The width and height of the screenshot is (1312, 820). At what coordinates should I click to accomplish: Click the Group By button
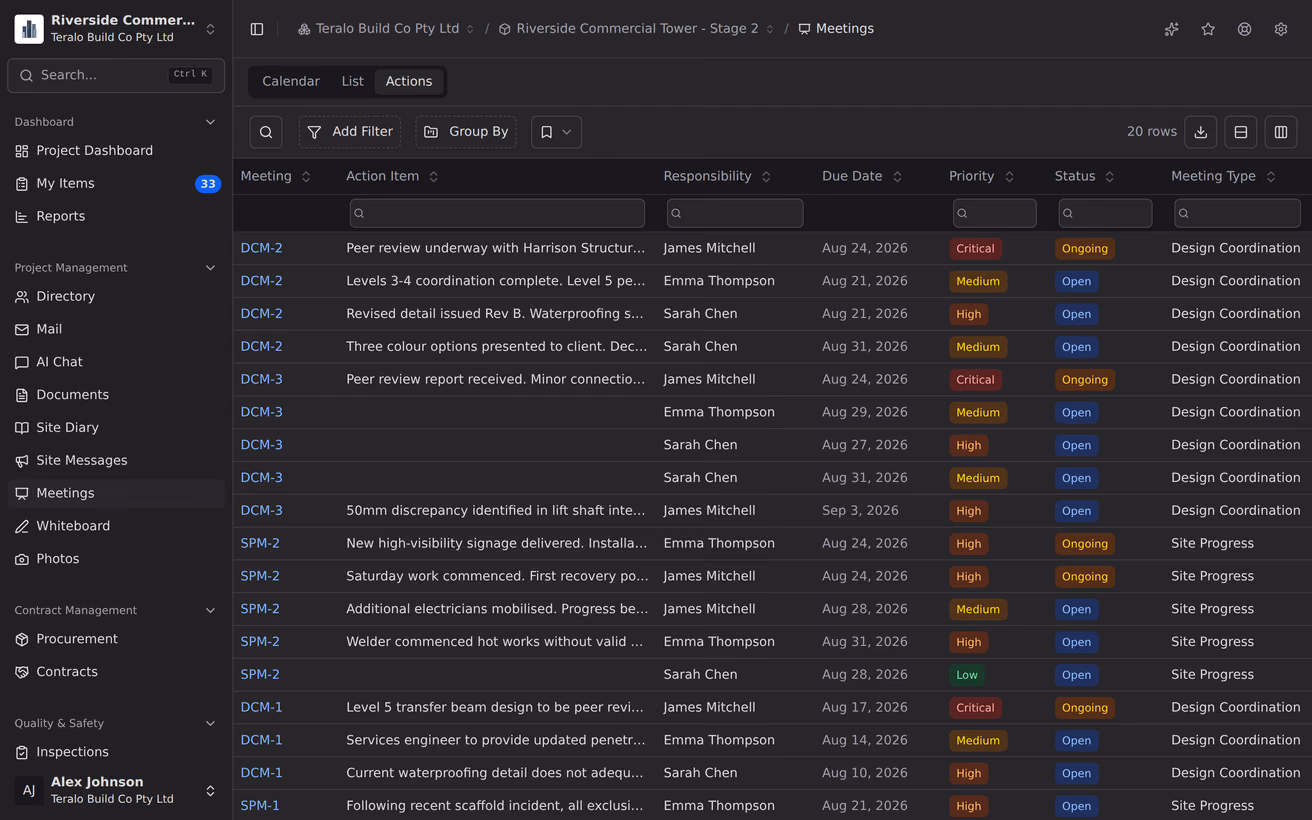(466, 132)
